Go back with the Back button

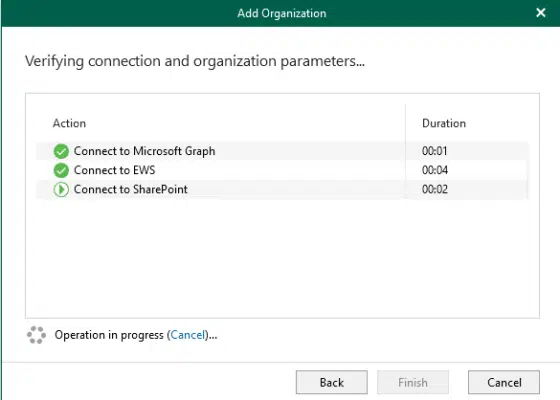(x=331, y=382)
